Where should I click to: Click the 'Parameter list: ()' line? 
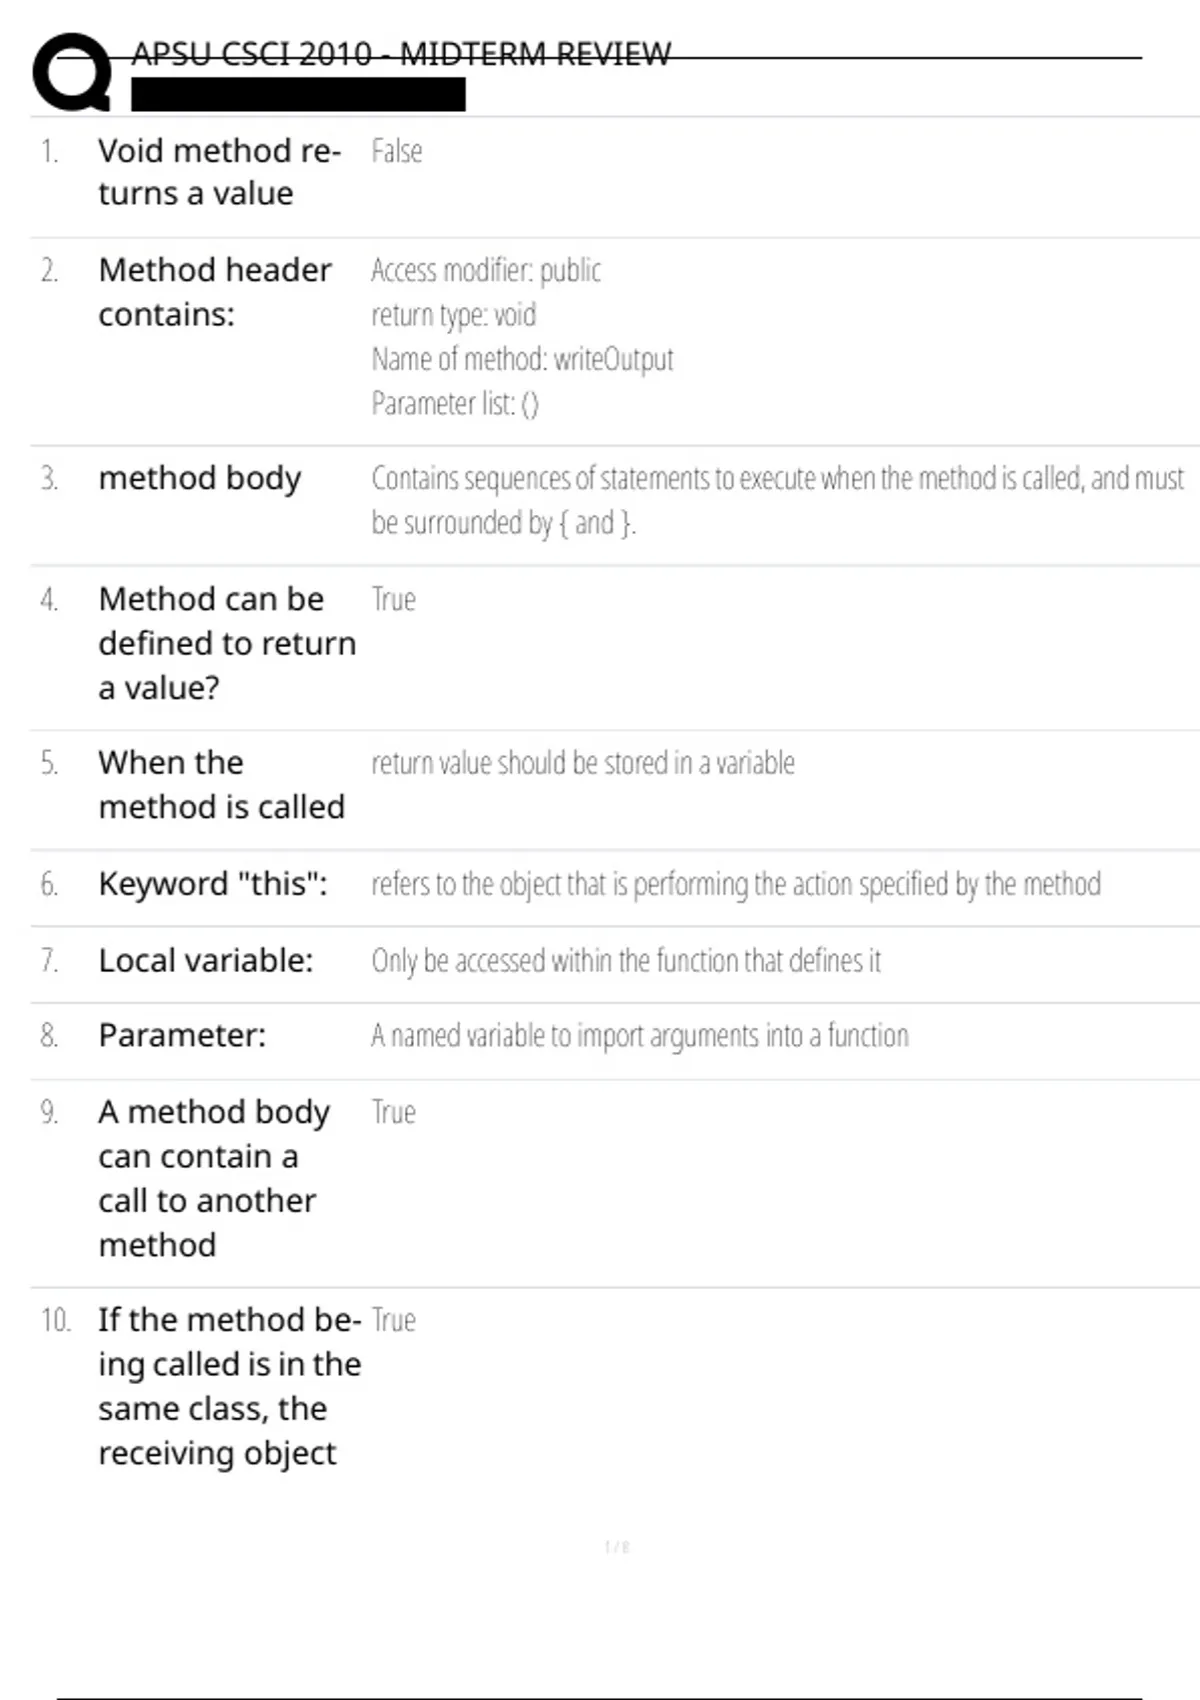pos(455,403)
